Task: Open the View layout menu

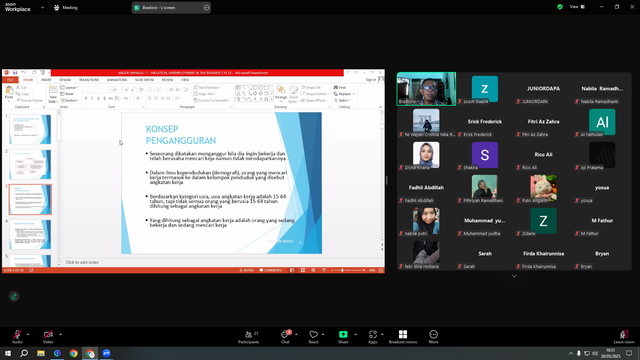Action: pos(577,7)
